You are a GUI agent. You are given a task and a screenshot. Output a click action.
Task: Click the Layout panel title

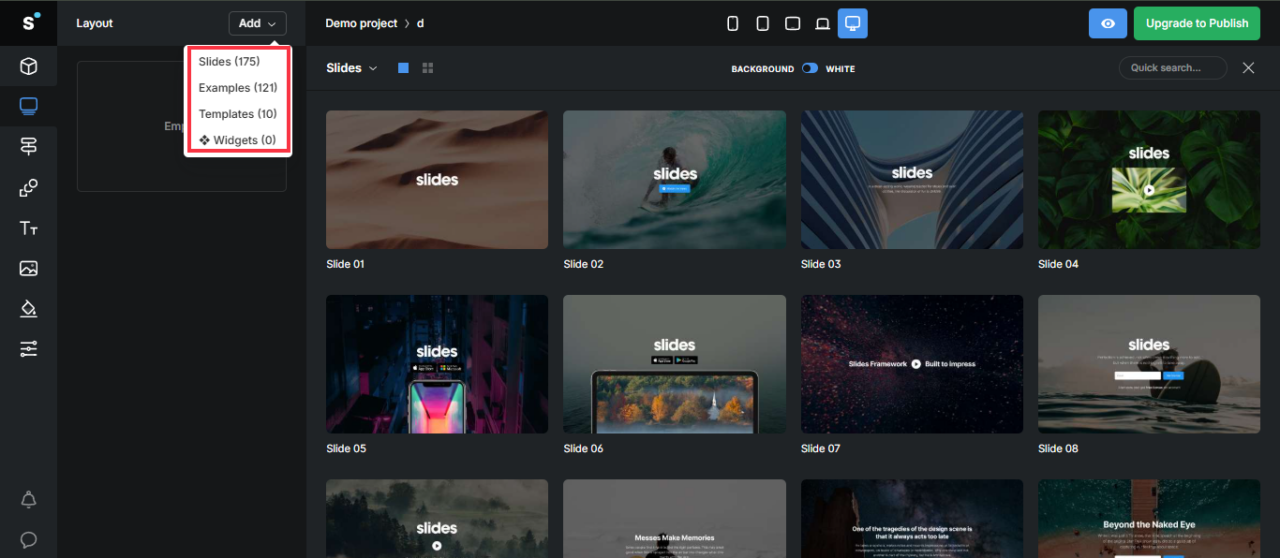click(x=95, y=23)
